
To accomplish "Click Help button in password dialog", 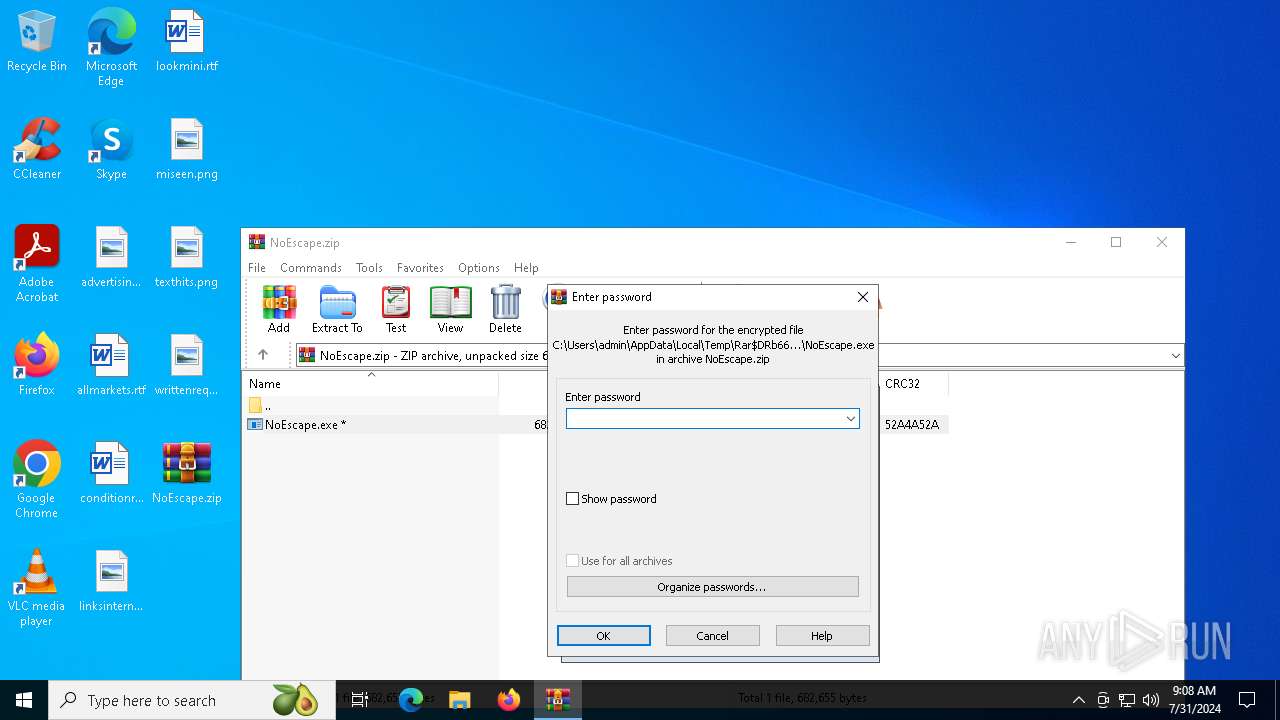I will [822, 636].
